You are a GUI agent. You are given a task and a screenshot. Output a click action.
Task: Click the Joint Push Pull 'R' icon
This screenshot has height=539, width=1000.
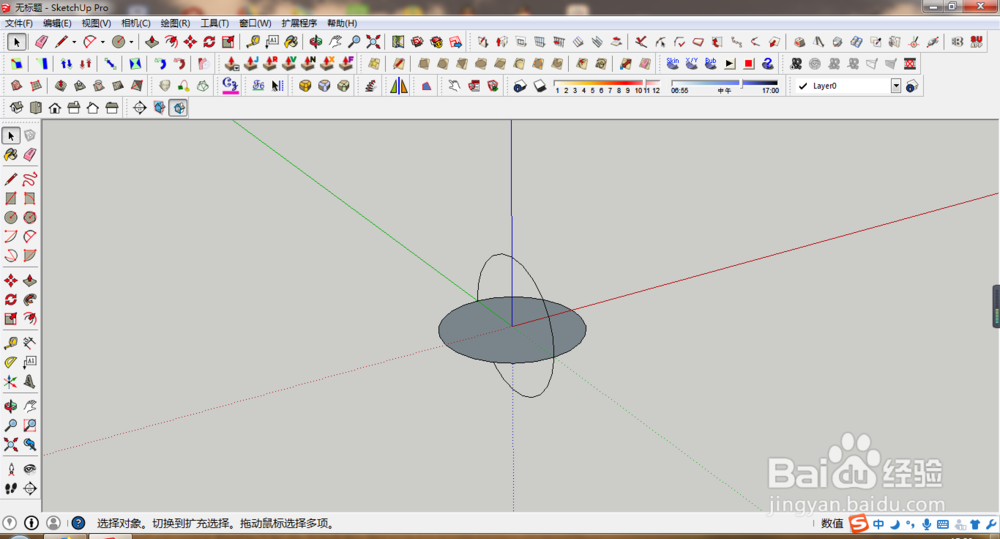[270, 64]
